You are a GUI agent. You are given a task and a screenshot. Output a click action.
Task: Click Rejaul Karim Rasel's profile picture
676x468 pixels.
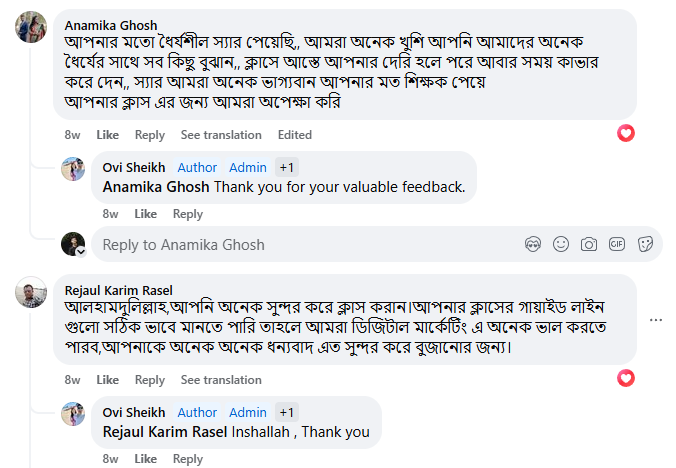(x=30, y=292)
